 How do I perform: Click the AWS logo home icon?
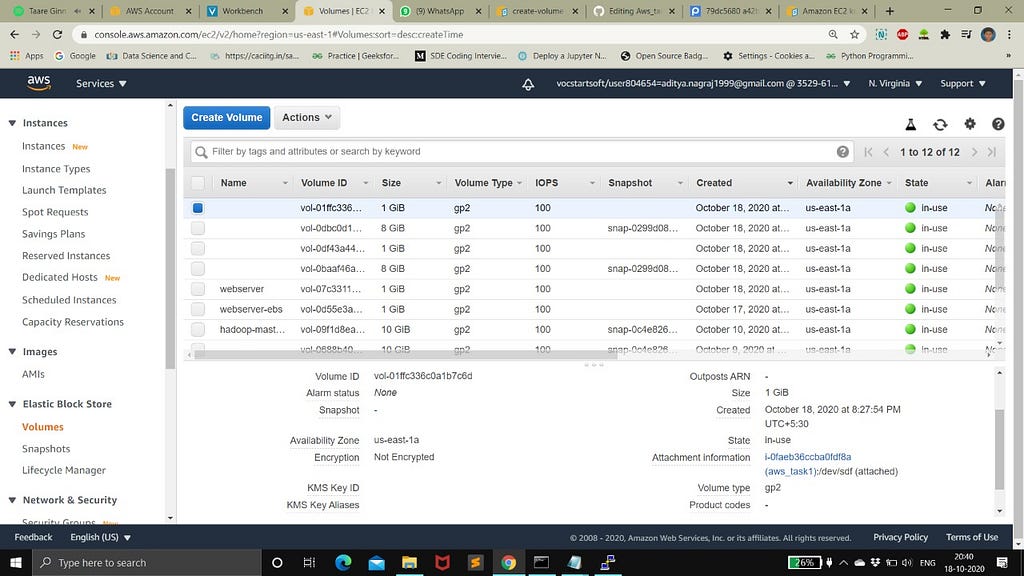(x=39, y=83)
